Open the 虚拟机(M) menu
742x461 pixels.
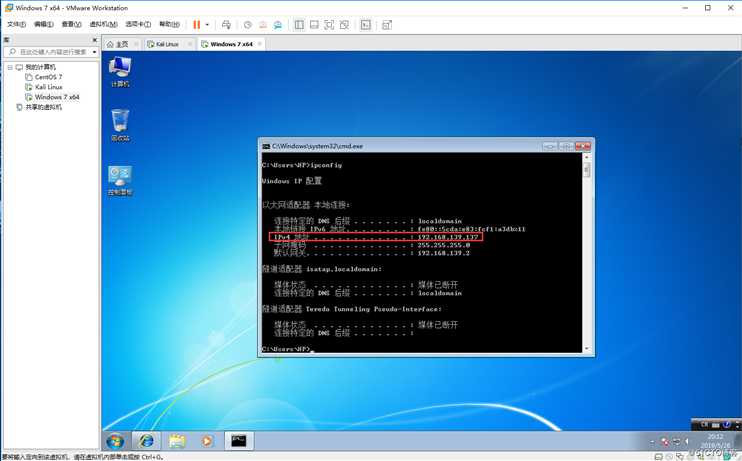[103, 24]
